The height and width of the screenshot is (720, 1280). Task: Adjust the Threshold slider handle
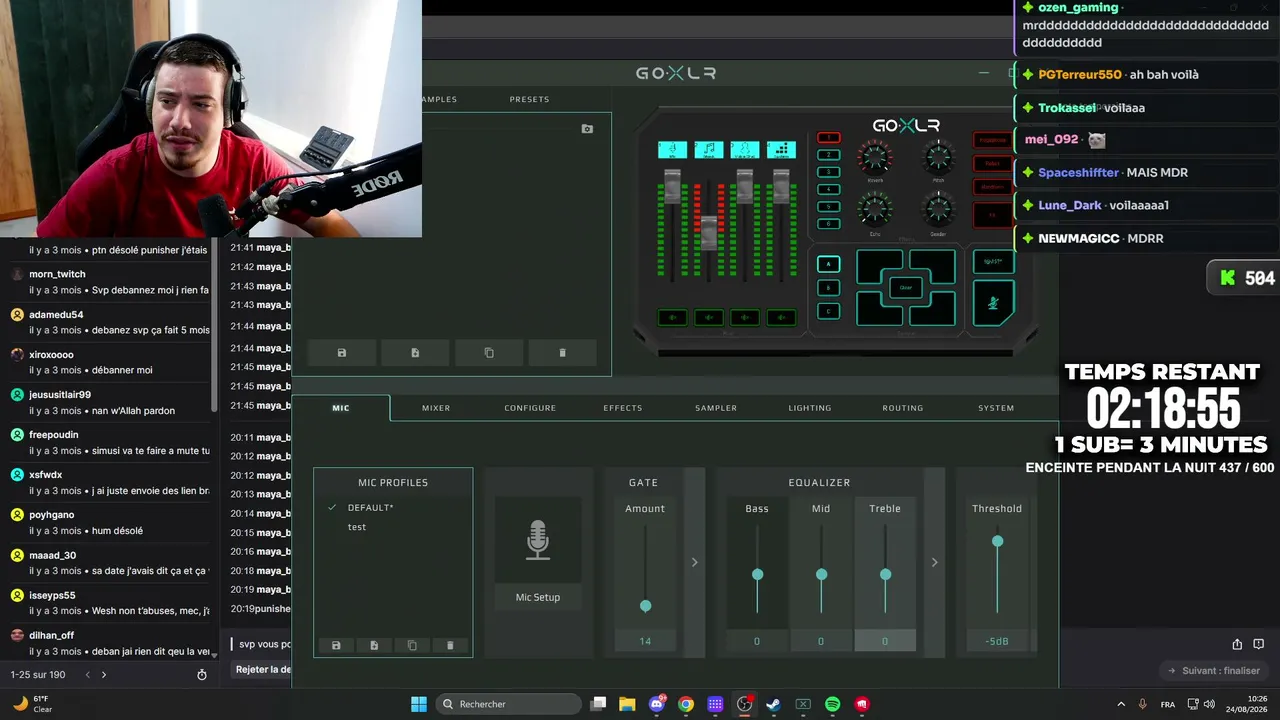pyautogui.click(x=997, y=541)
